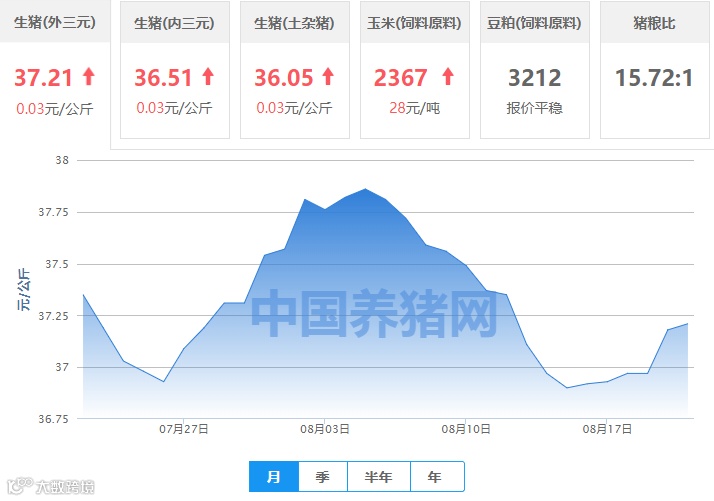Viewport: 714px width, 501px height.
Task: Click the 3212 soybean meal price
Action: (535, 77)
